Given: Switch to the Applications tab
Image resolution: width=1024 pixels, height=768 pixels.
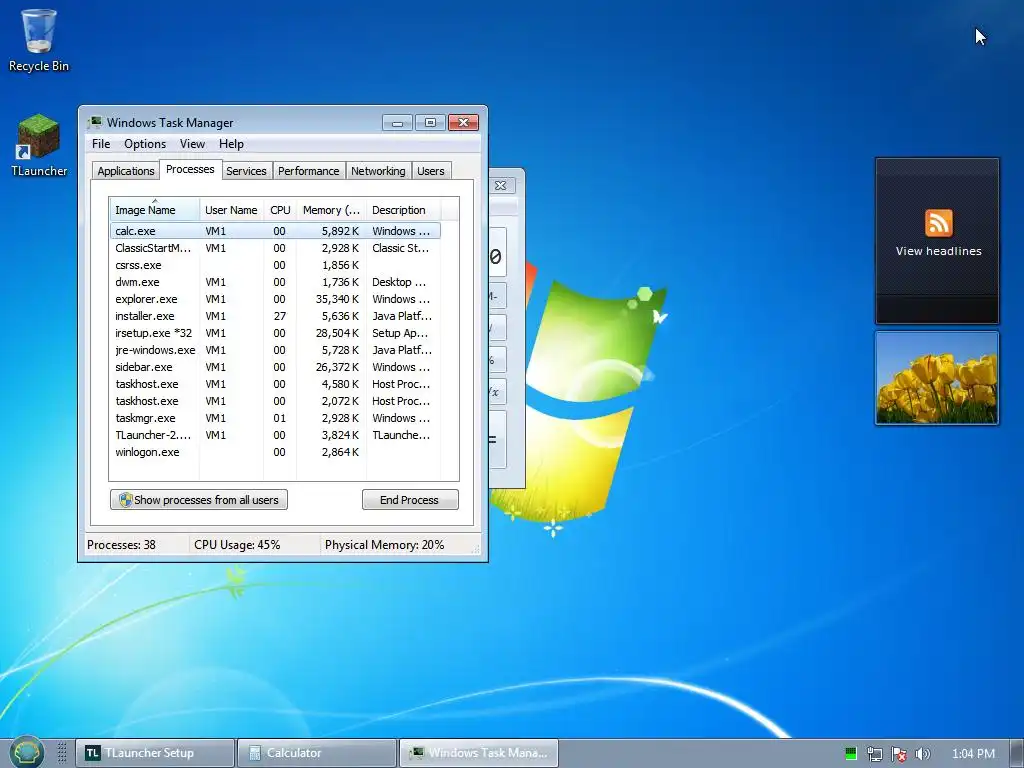Looking at the screenshot, I should coord(125,170).
